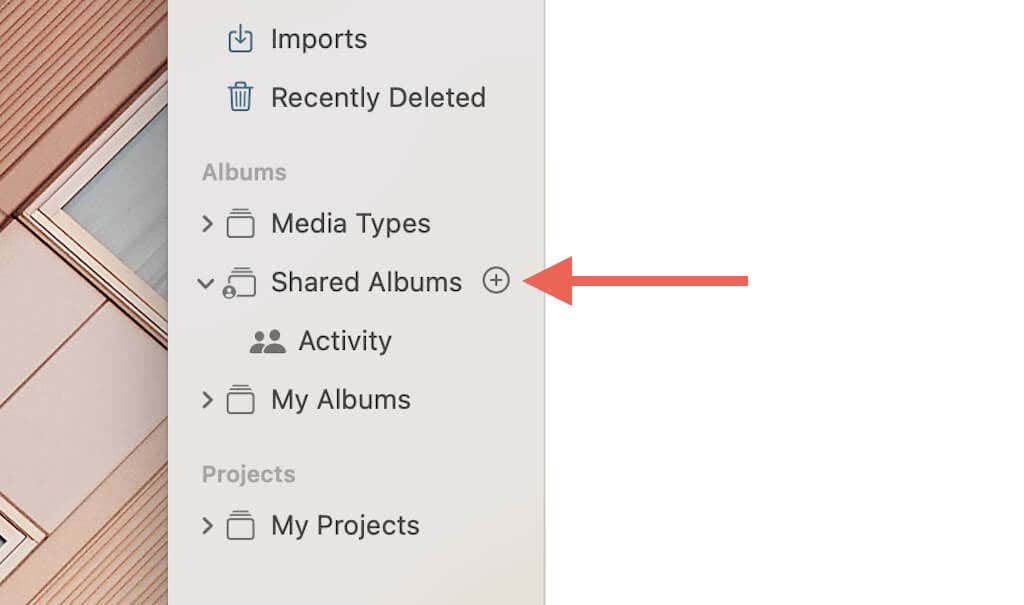The height and width of the screenshot is (605, 1024).
Task: Click the Recently Deleted trash icon
Action: coord(240,97)
